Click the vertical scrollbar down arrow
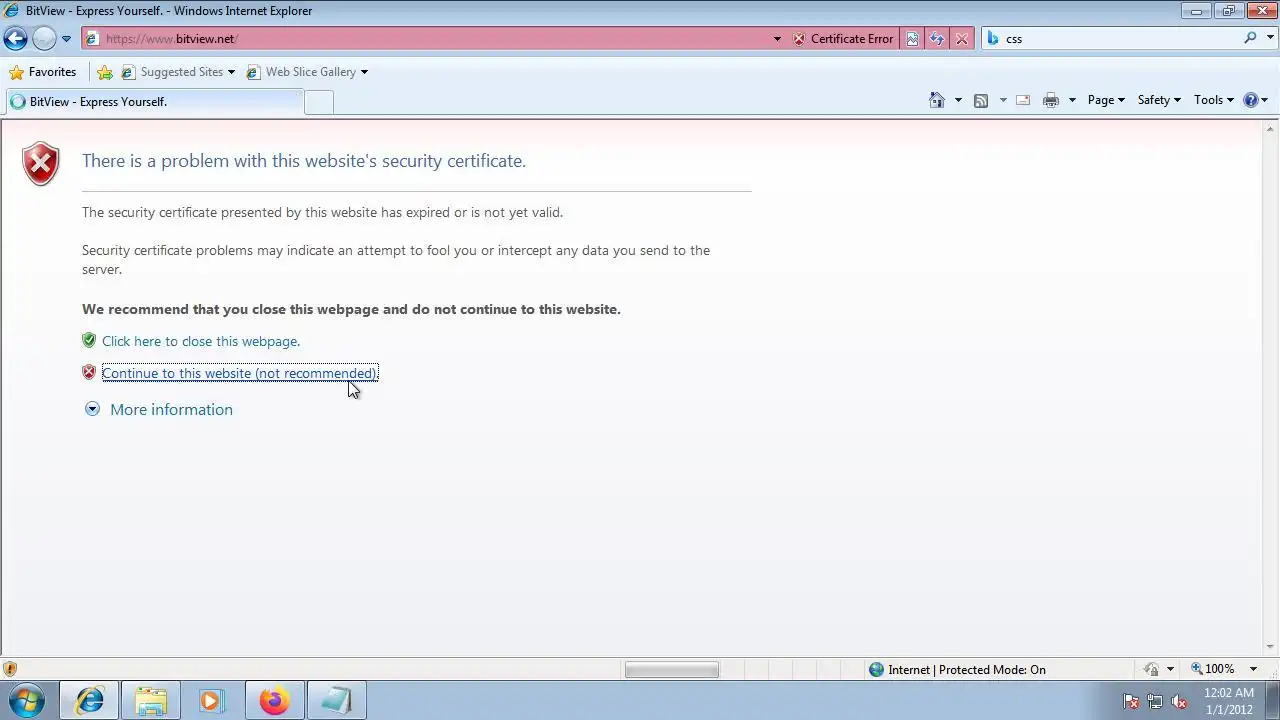Screen dimensions: 1280x720 (x=1271, y=649)
